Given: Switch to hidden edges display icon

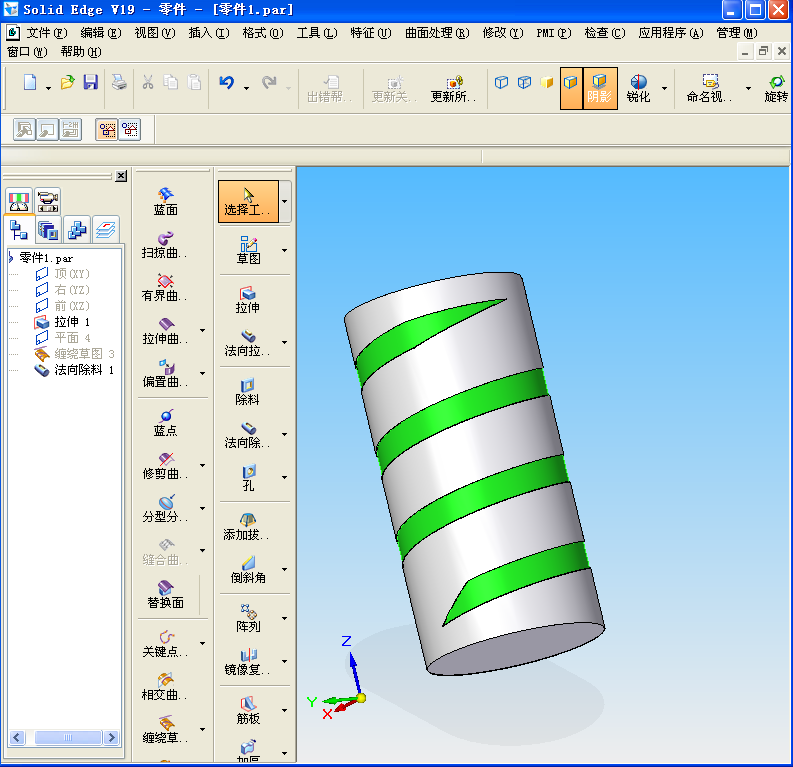Looking at the screenshot, I should (x=524, y=82).
